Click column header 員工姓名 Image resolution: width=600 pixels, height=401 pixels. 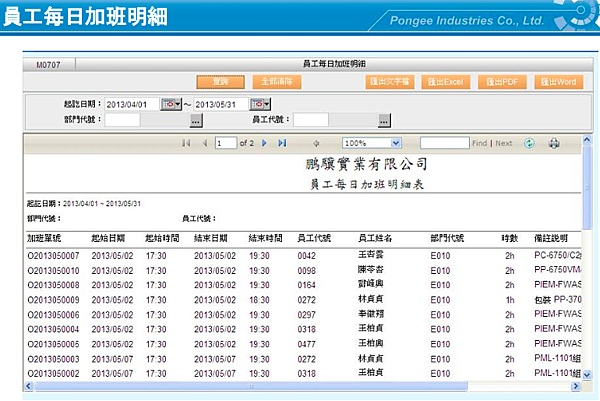point(375,238)
